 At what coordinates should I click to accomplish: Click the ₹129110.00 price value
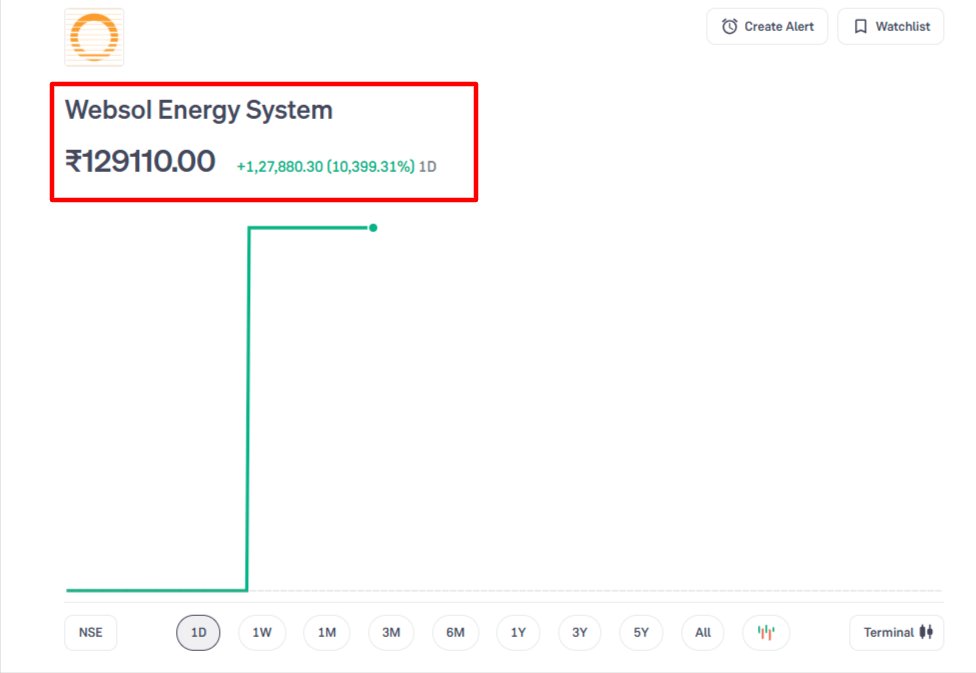click(x=141, y=161)
